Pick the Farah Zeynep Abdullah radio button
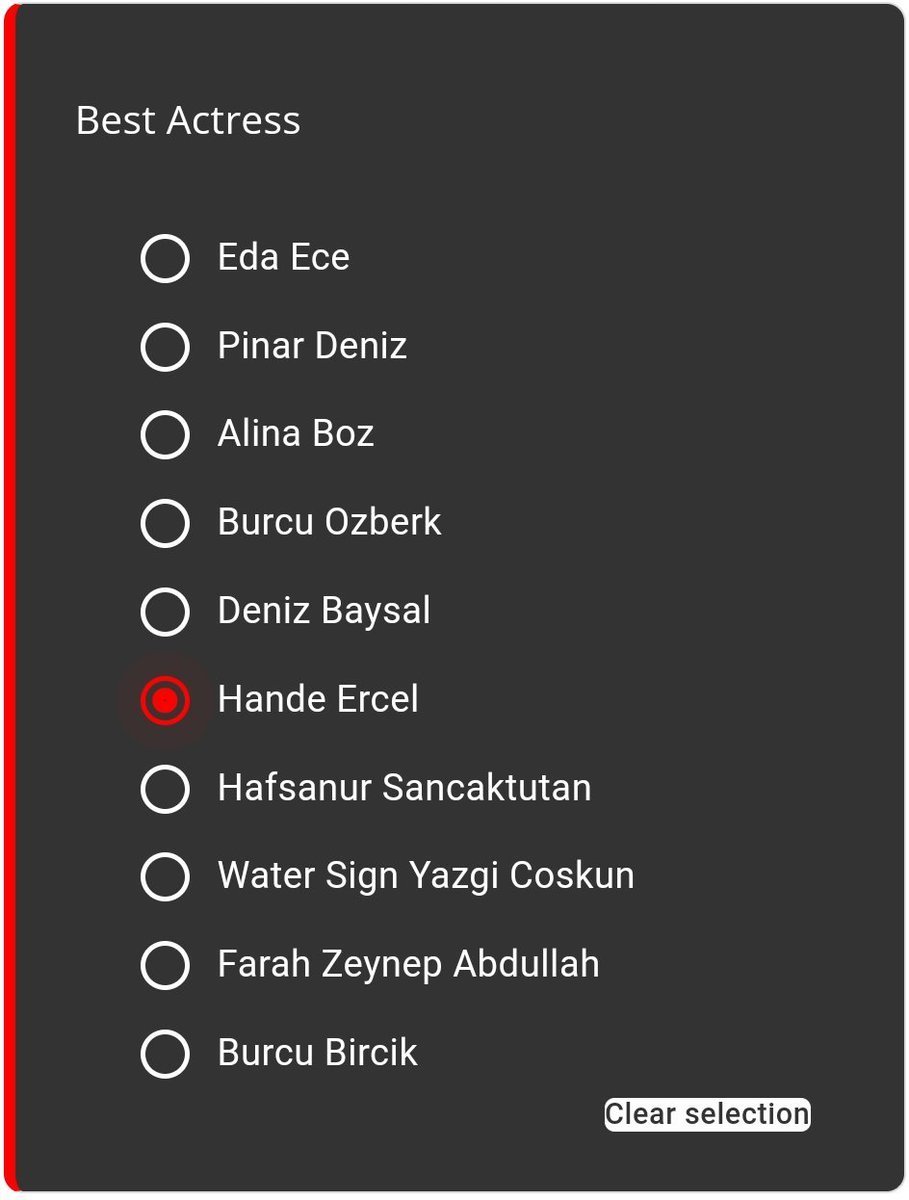The image size is (909, 1200). pos(165,965)
